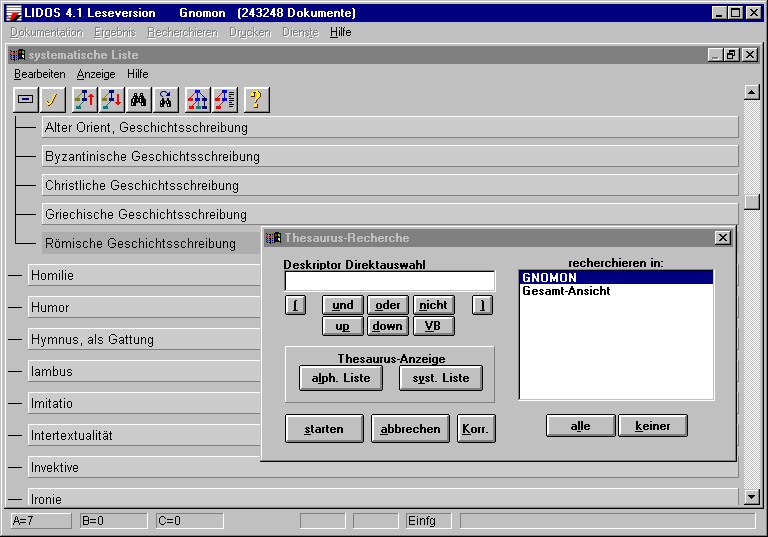
Task: Click the alle button
Action: (x=580, y=426)
